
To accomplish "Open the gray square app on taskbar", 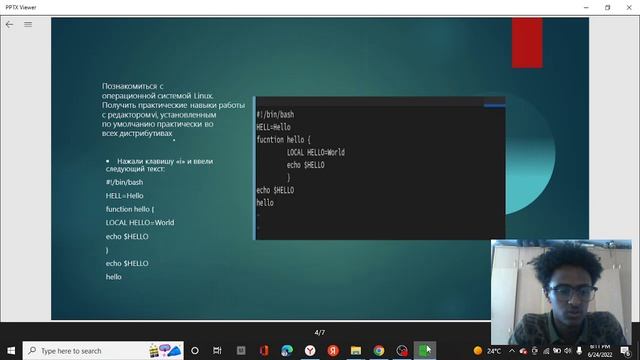I will pos(241,351).
